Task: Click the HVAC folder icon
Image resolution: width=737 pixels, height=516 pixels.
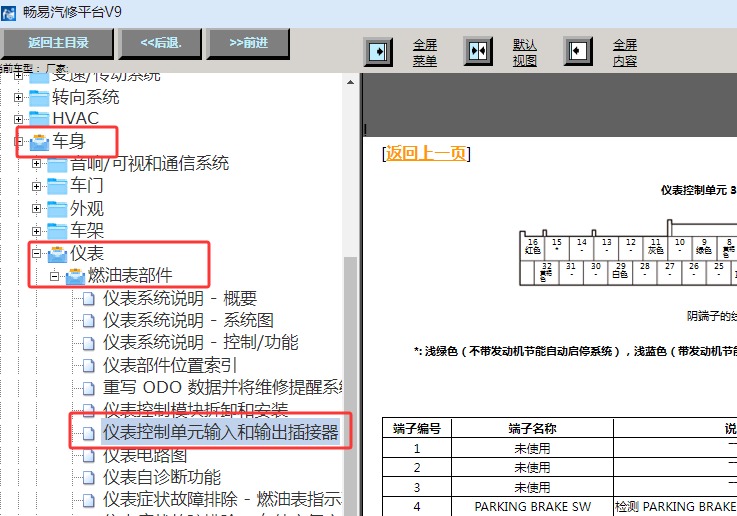Action: tap(39, 119)
